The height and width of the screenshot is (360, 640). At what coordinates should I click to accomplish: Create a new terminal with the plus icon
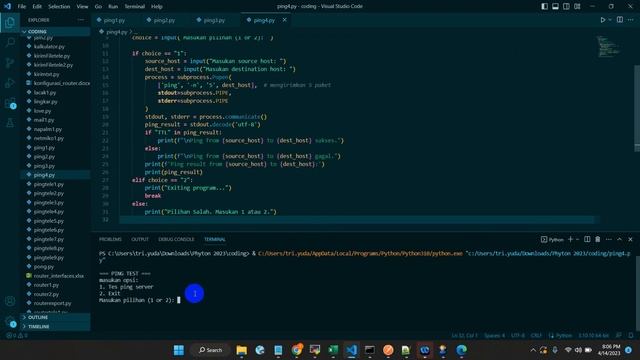570,239
